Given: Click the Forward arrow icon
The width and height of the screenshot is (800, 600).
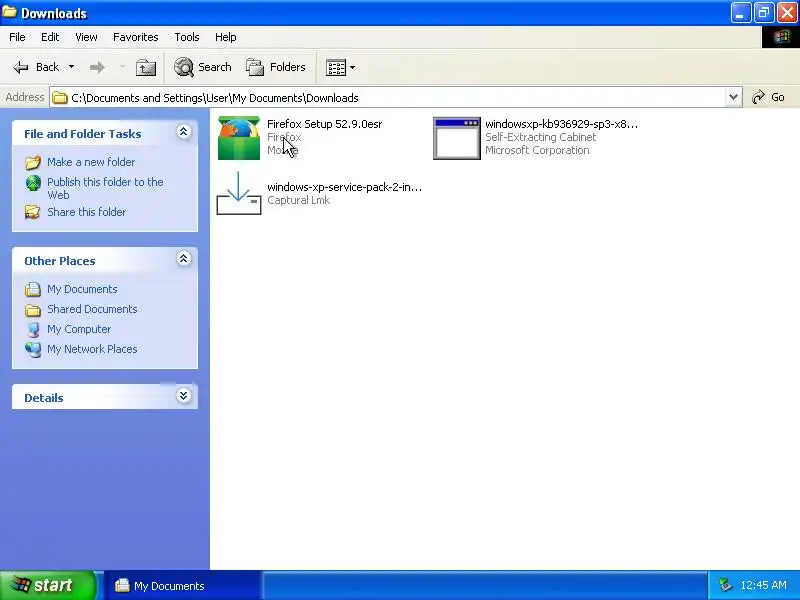Looking at the screenshot, I should 97,67.
